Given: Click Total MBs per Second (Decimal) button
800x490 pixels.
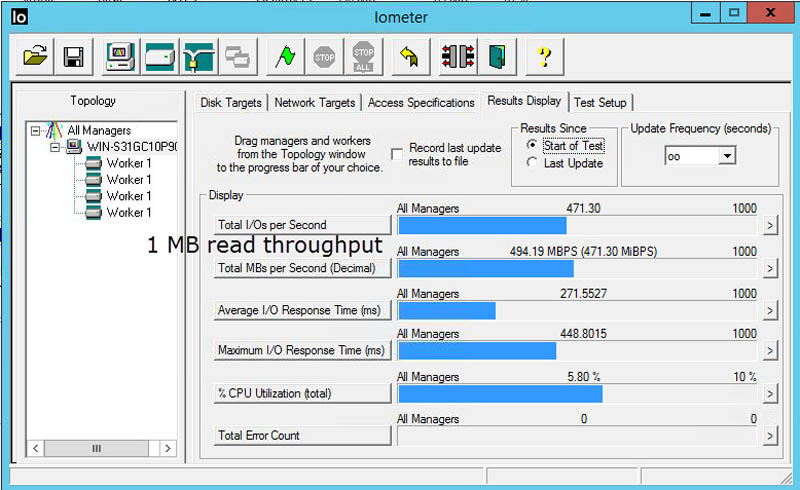Looking at the screenshot, I should [302, 268].
